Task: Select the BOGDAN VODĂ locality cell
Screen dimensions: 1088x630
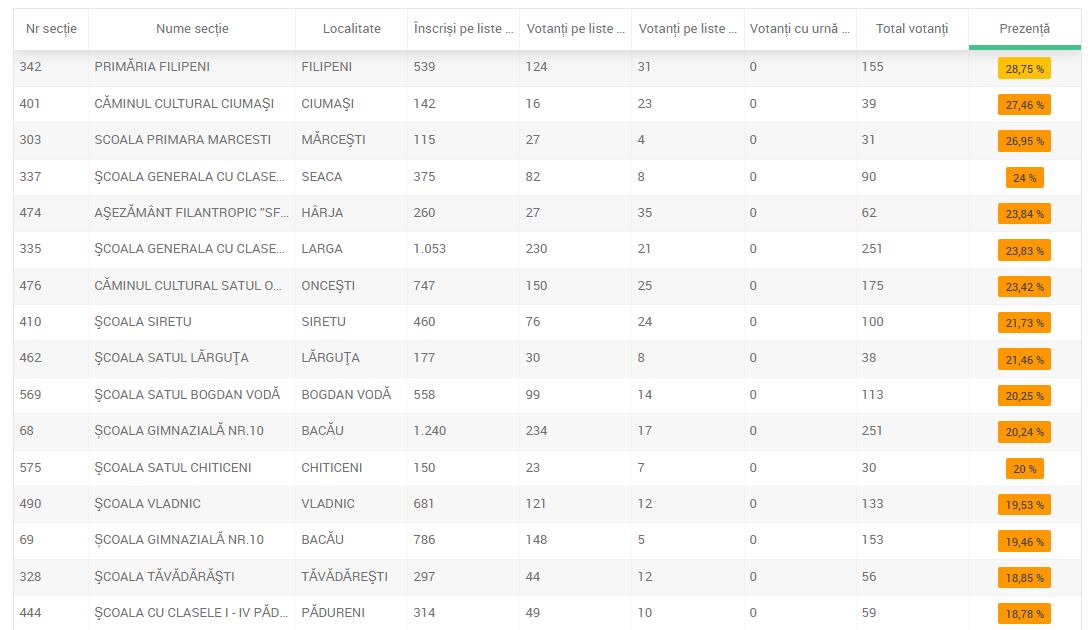Action: coord(346,395)
